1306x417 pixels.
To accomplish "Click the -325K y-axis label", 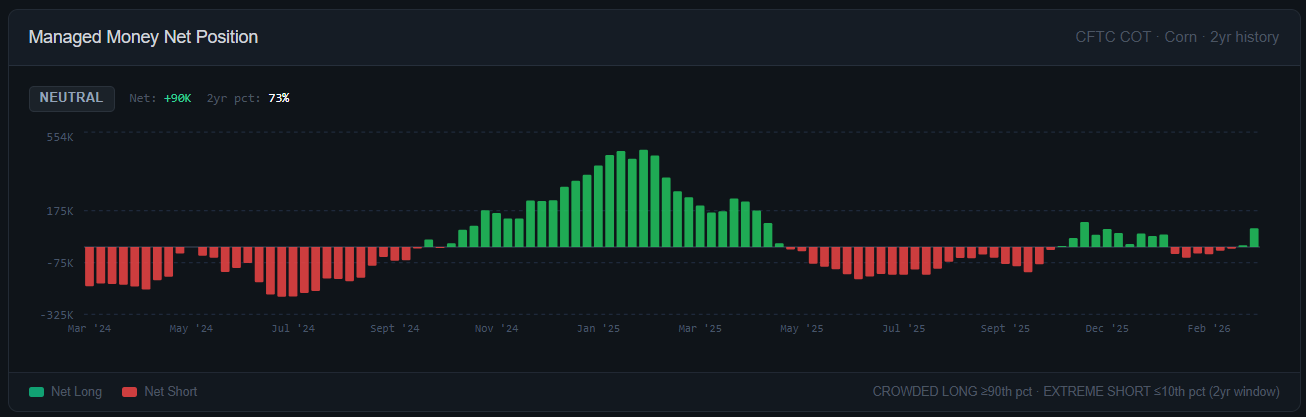I will 58,315.
